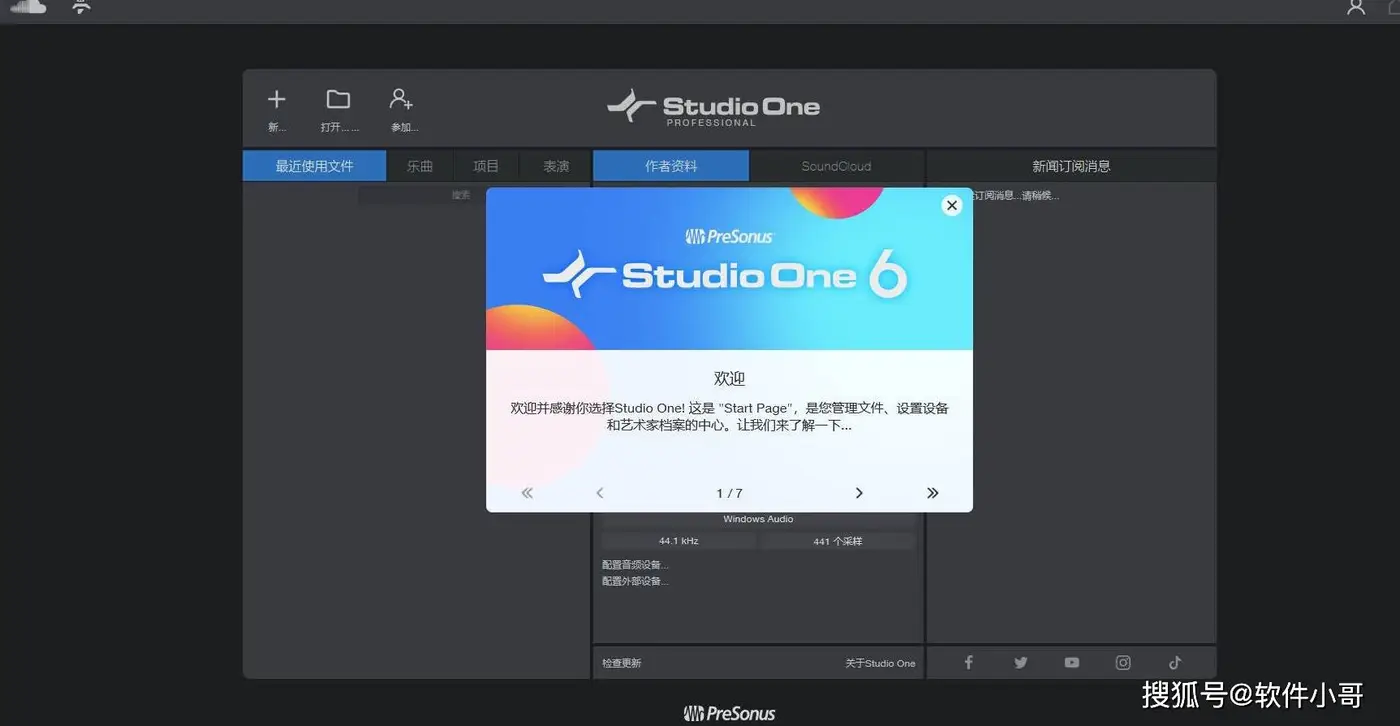1400x726 pixels.
Task: Close the welcome dialog with the X button
Action: [952, 205]
